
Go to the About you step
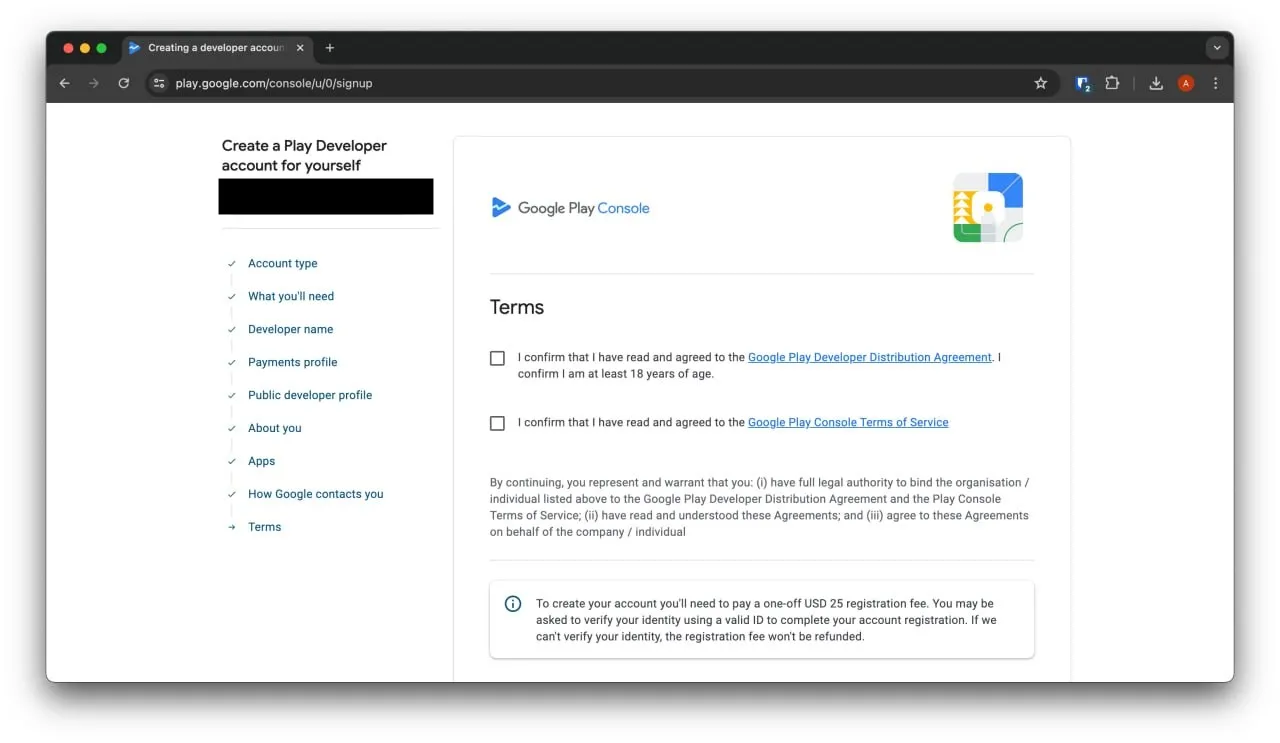pyautogui.click(x=275, y=429)
